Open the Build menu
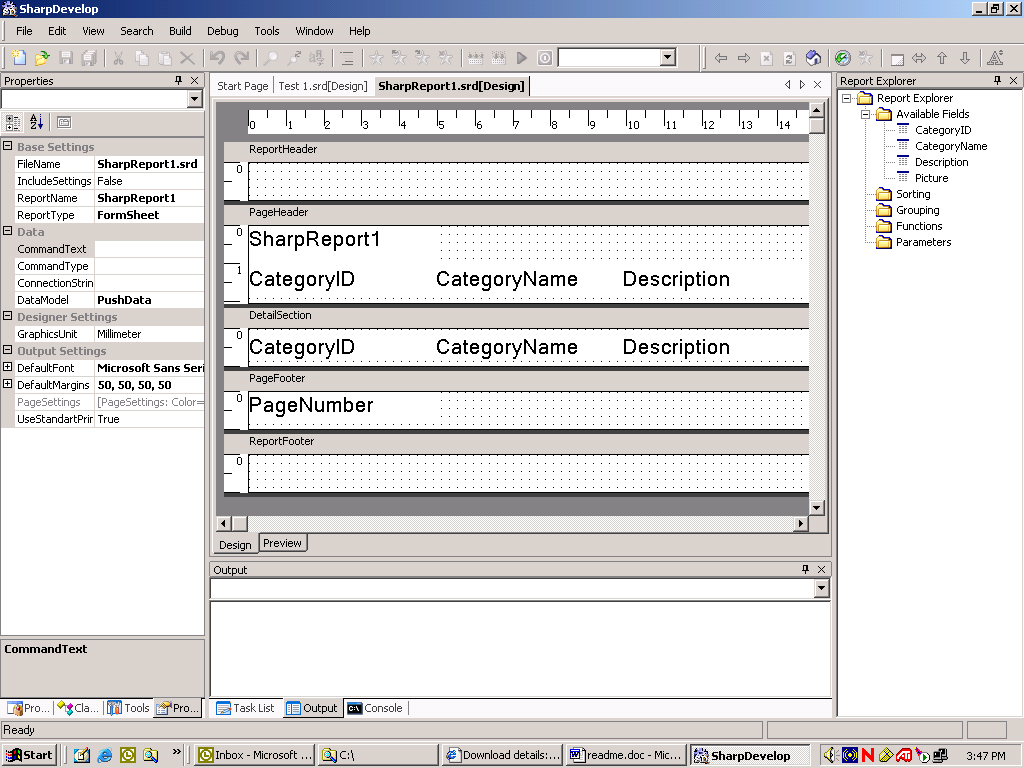1024x768 pixels. click(180, 31)
